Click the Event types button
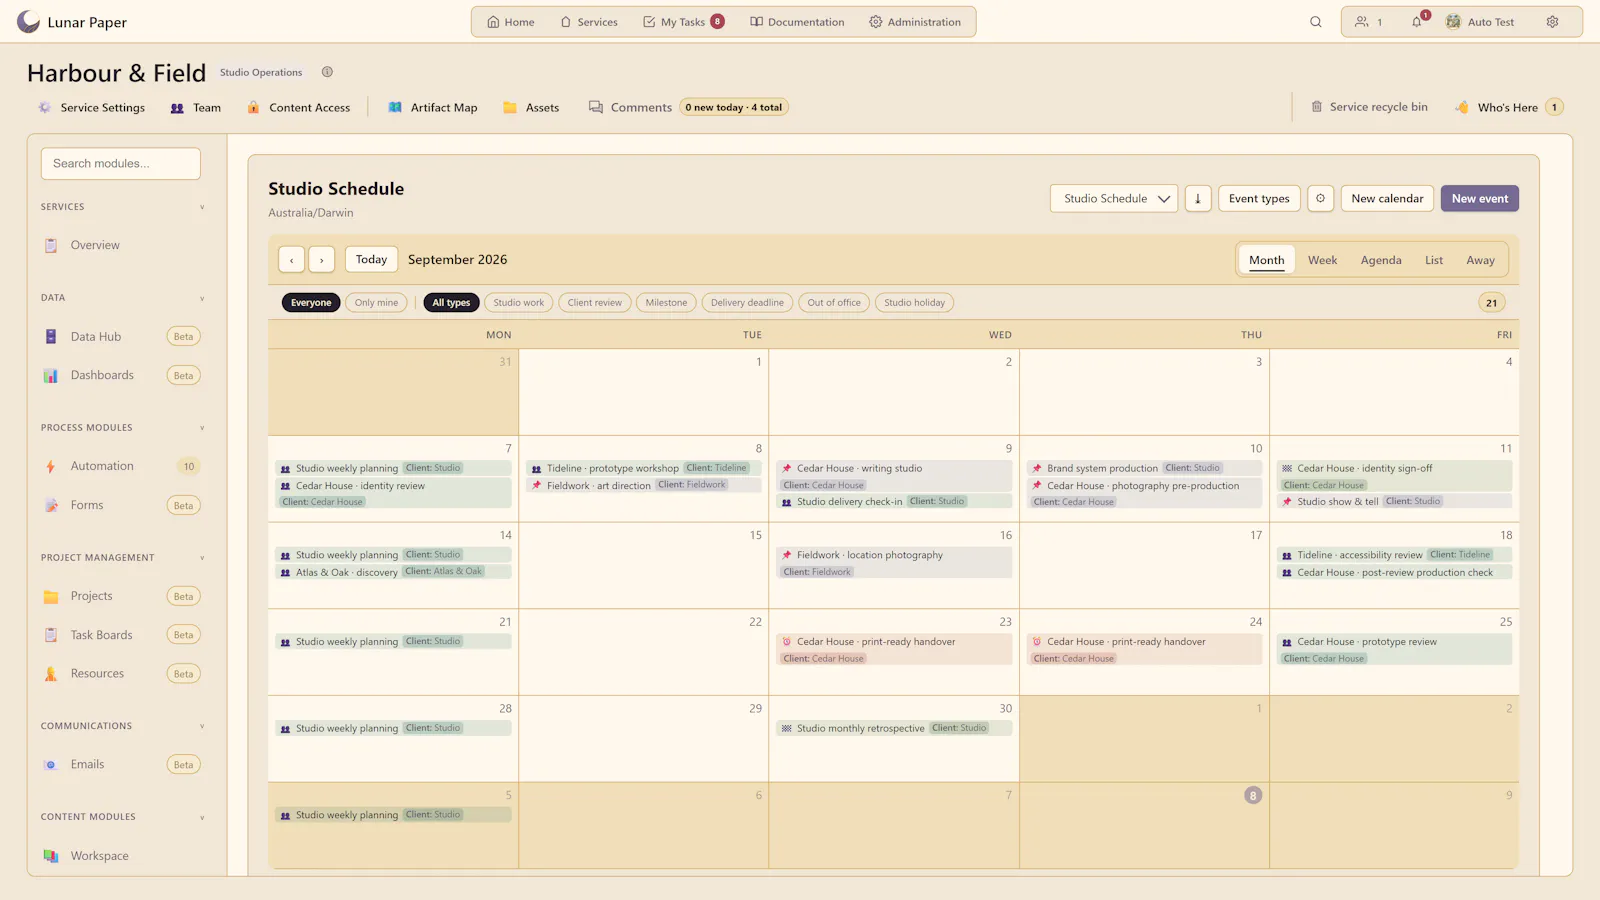 [x=1259, y=199]
